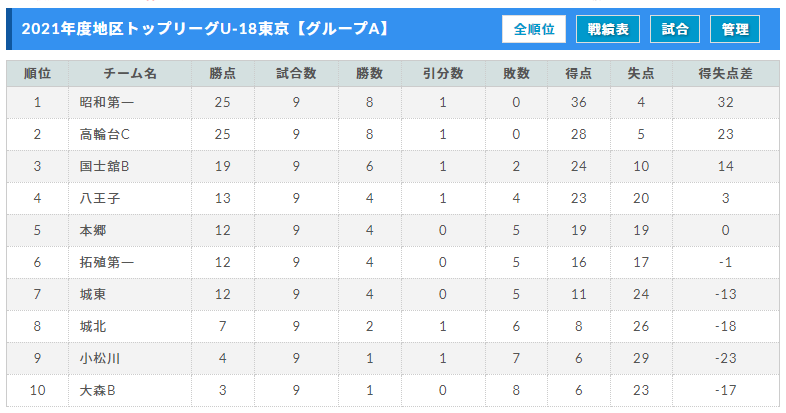Click team 国士舘B in the table

[104, 166]
